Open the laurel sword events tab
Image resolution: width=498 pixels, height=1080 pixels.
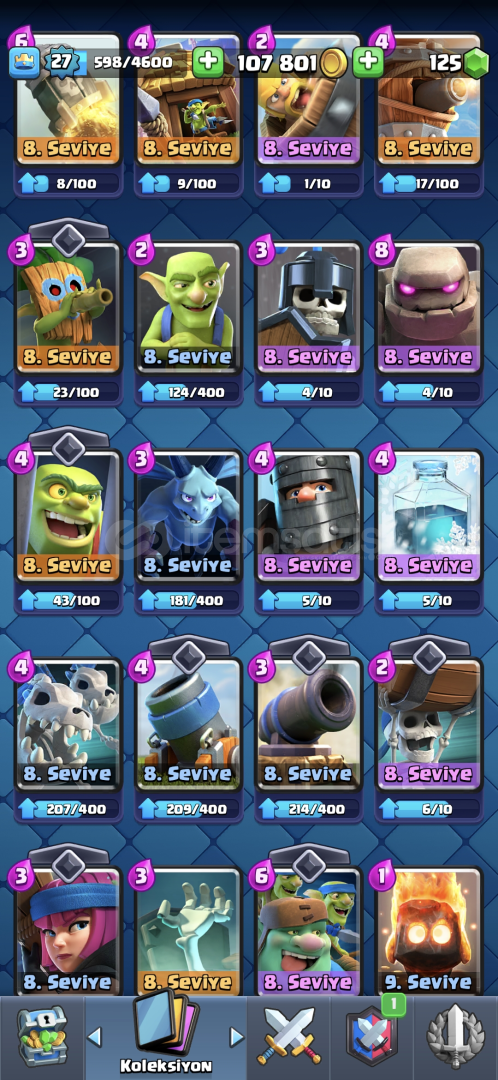pyautogui.click(x=456, y=1037)
